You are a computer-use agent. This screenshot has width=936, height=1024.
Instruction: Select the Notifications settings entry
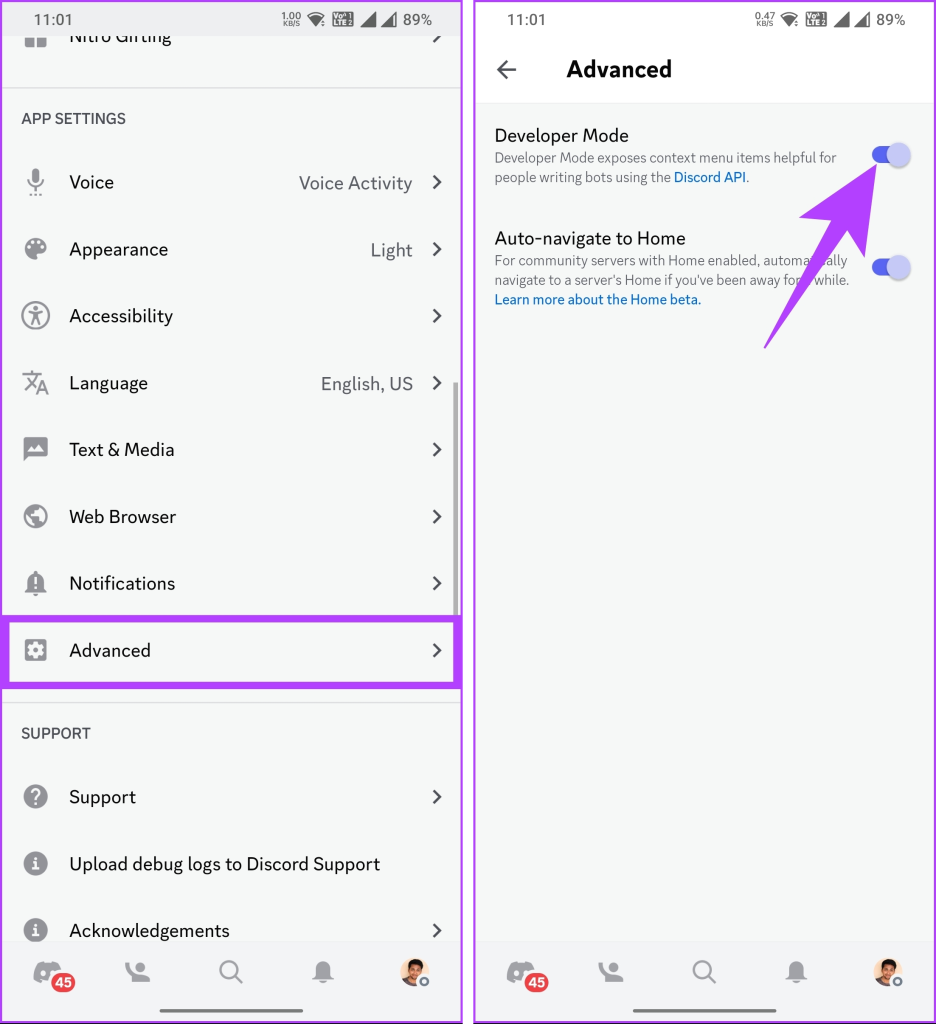click(x=231, y=583)
